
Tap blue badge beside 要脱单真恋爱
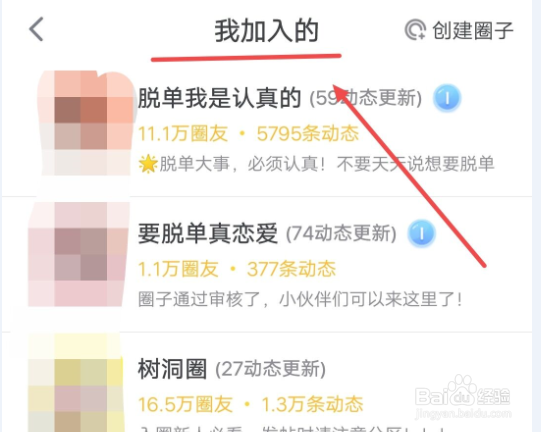pyautogui.click(x=421, y=234)
